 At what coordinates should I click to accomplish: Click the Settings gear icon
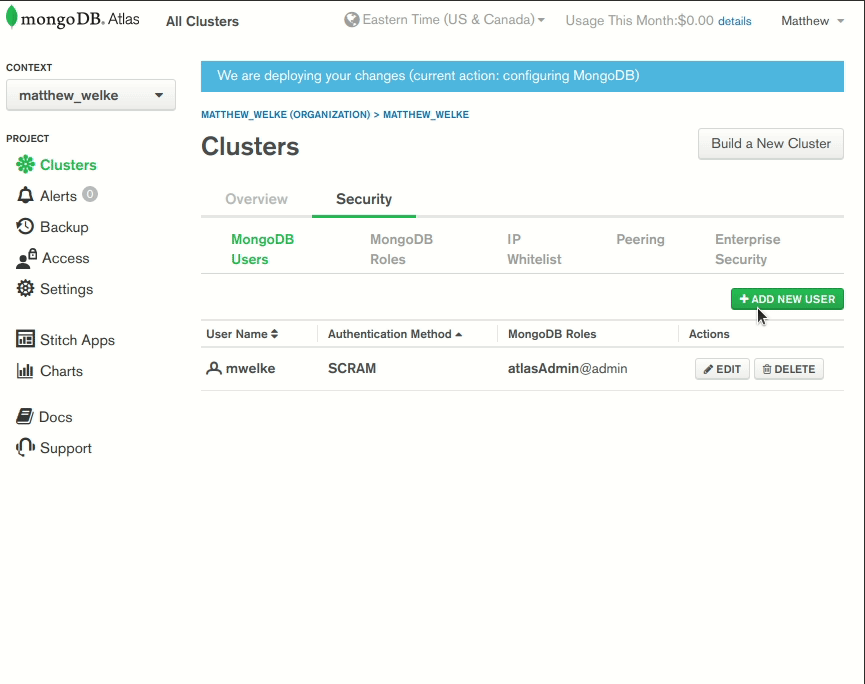(x=25, y=288)
